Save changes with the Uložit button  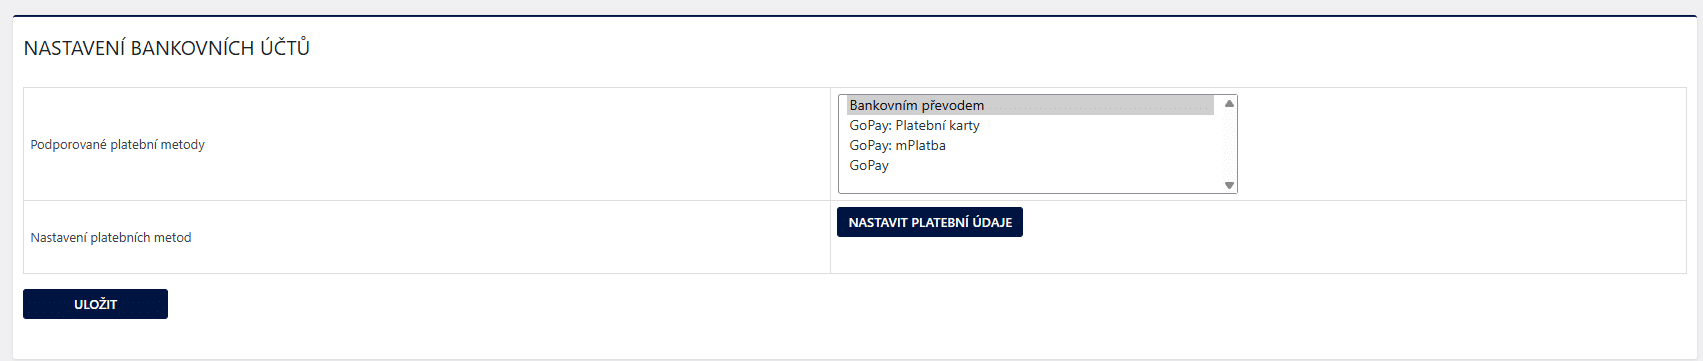tap(95, 304)
